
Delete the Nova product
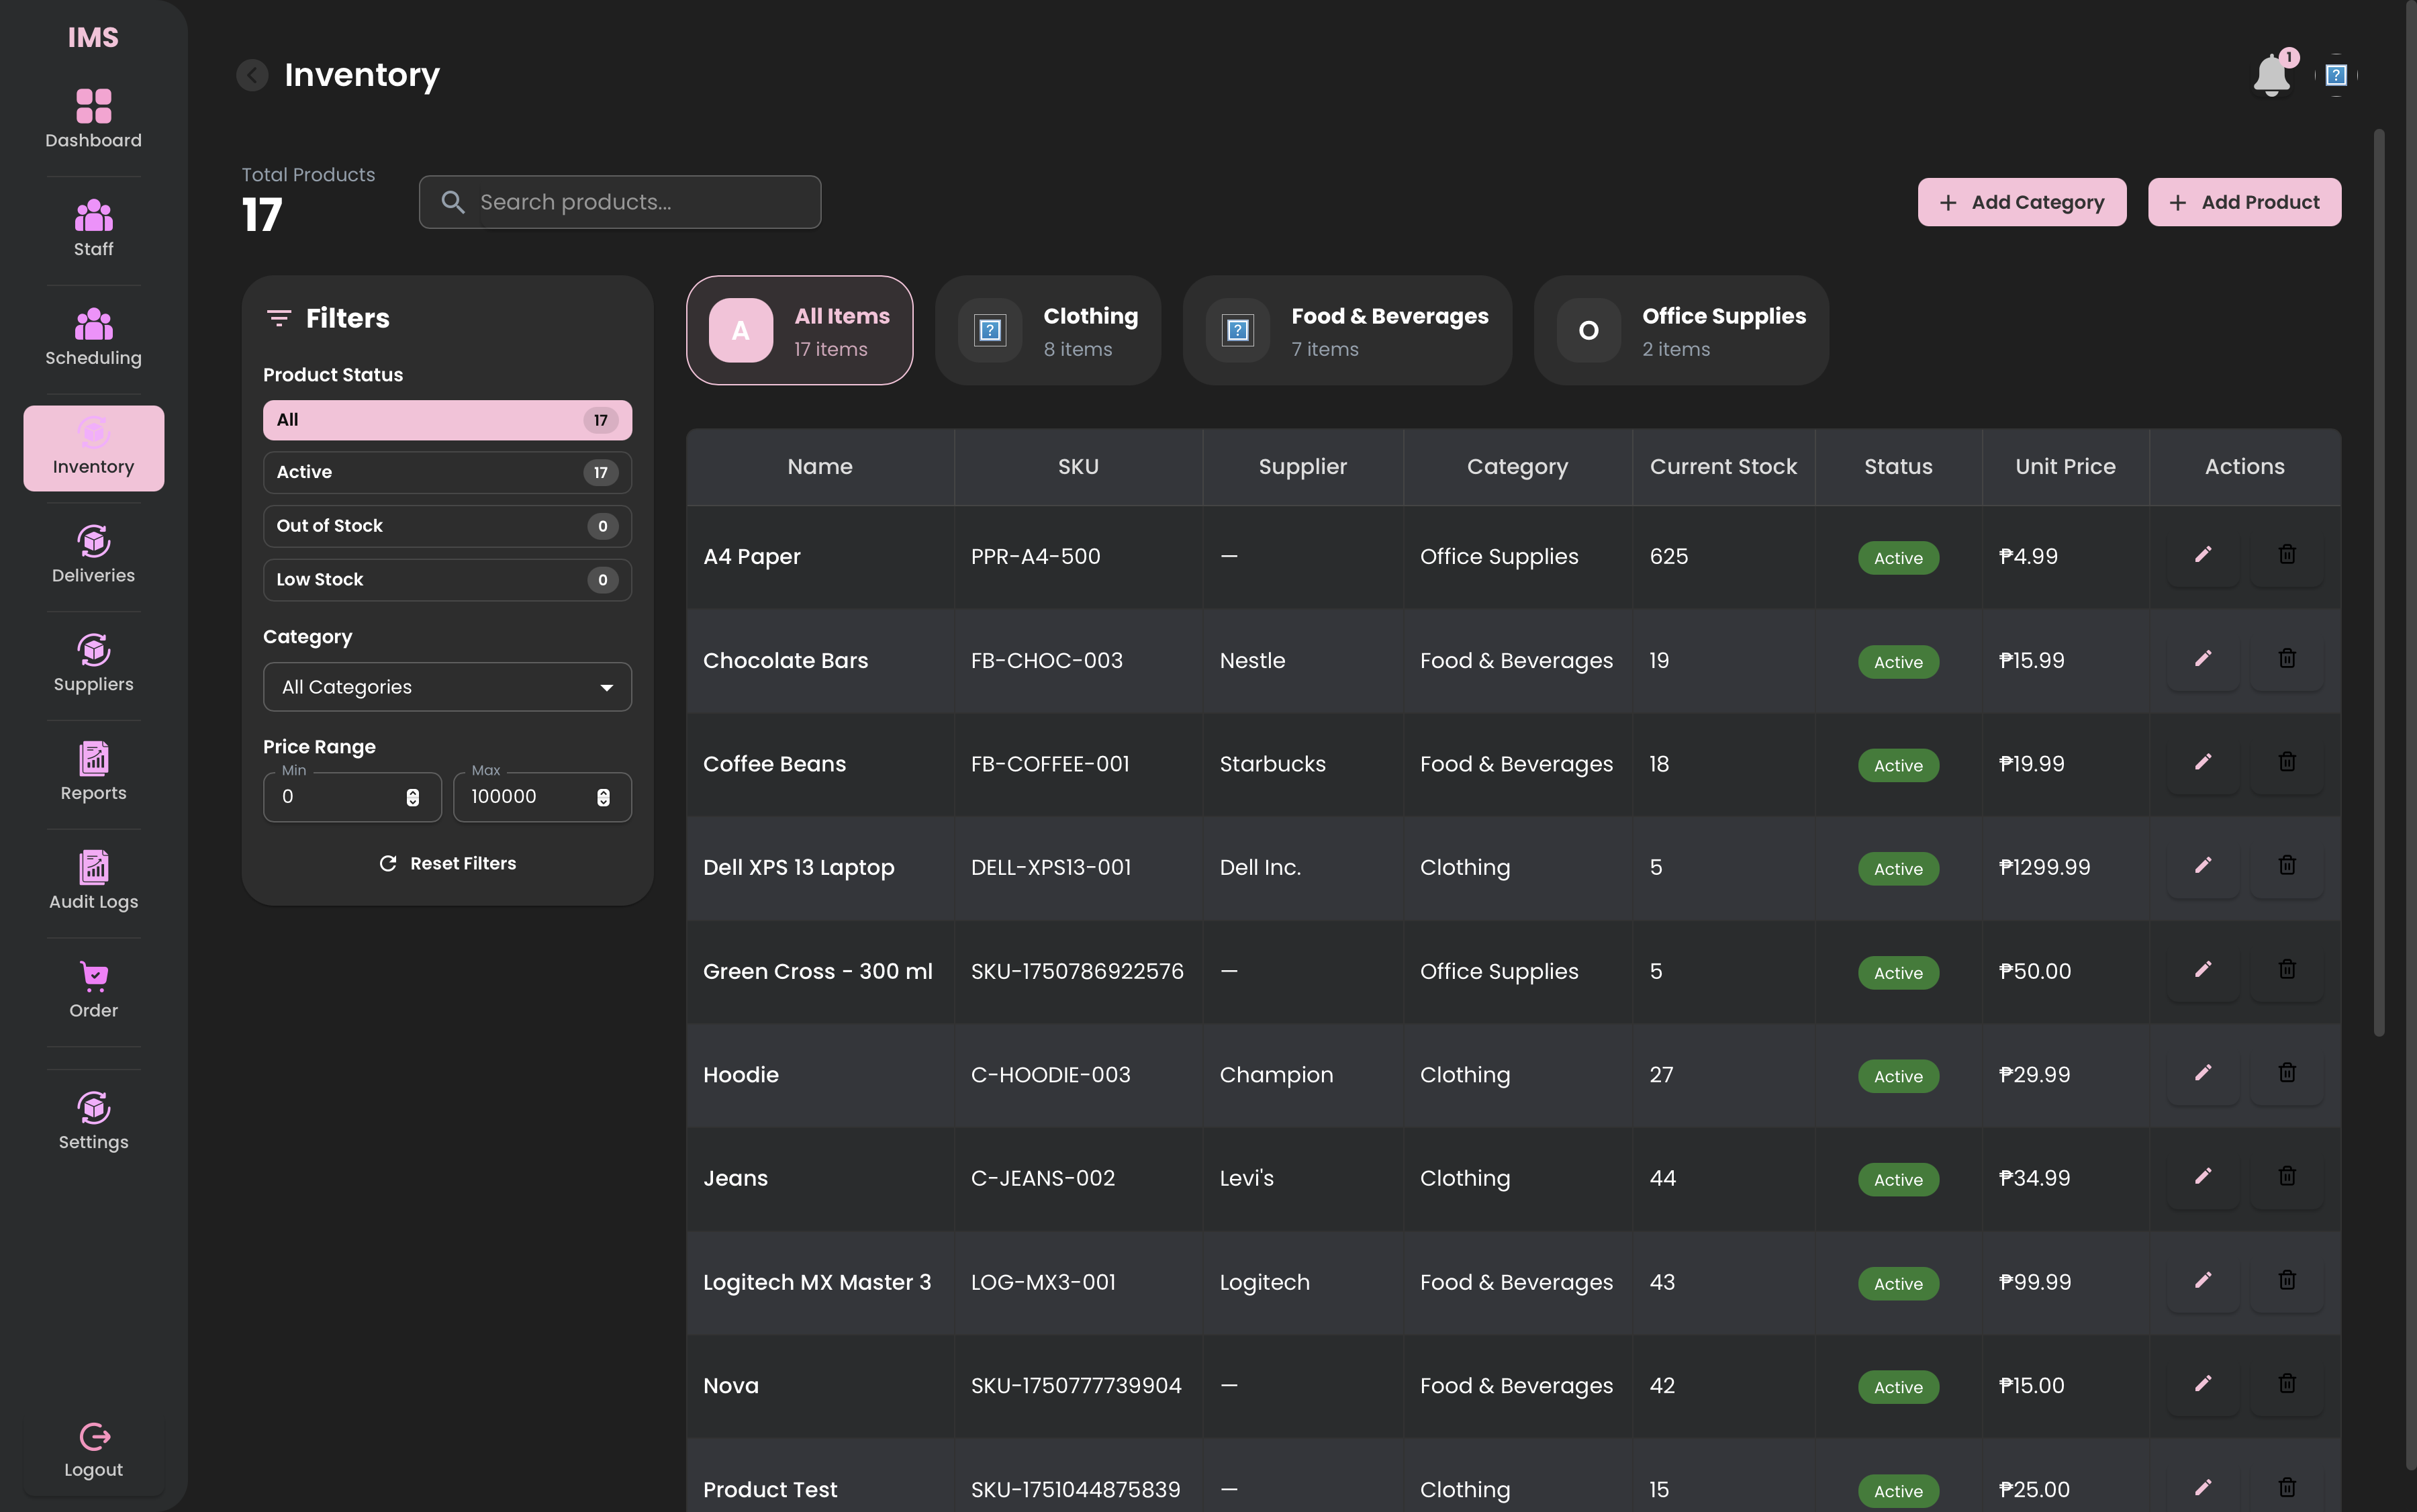point(2287,1385)
